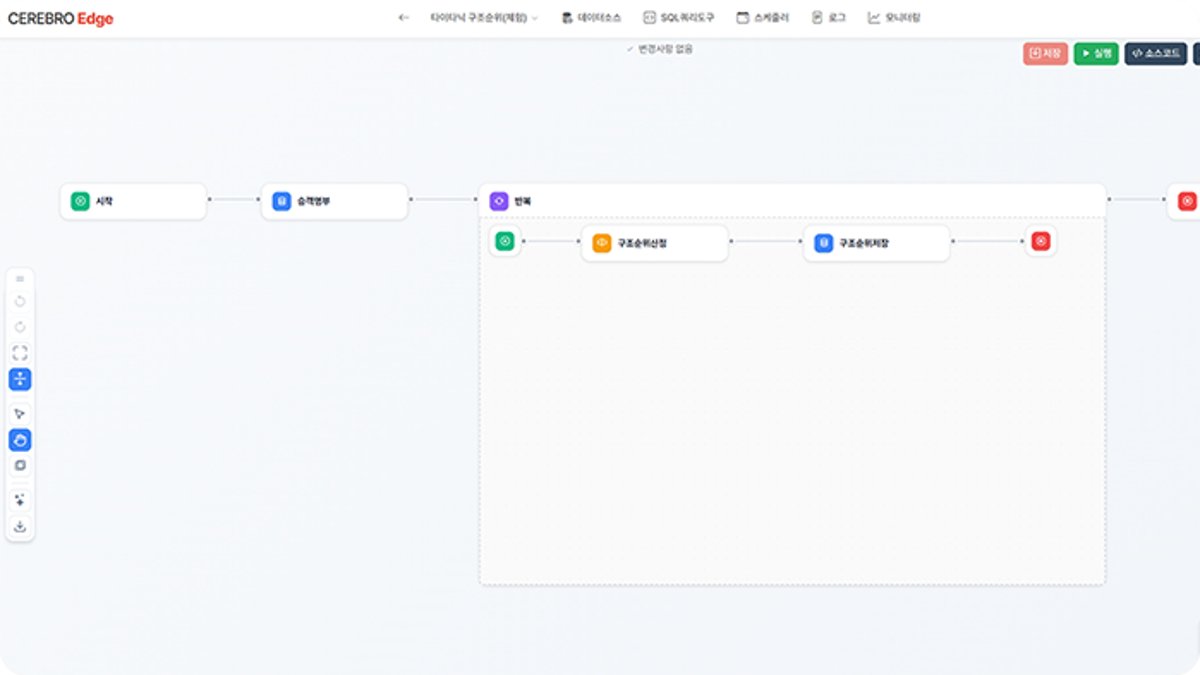Click the redo icon in left toolbar
1200x675 pixels.
pyautogui.click(x=20, y=327)
